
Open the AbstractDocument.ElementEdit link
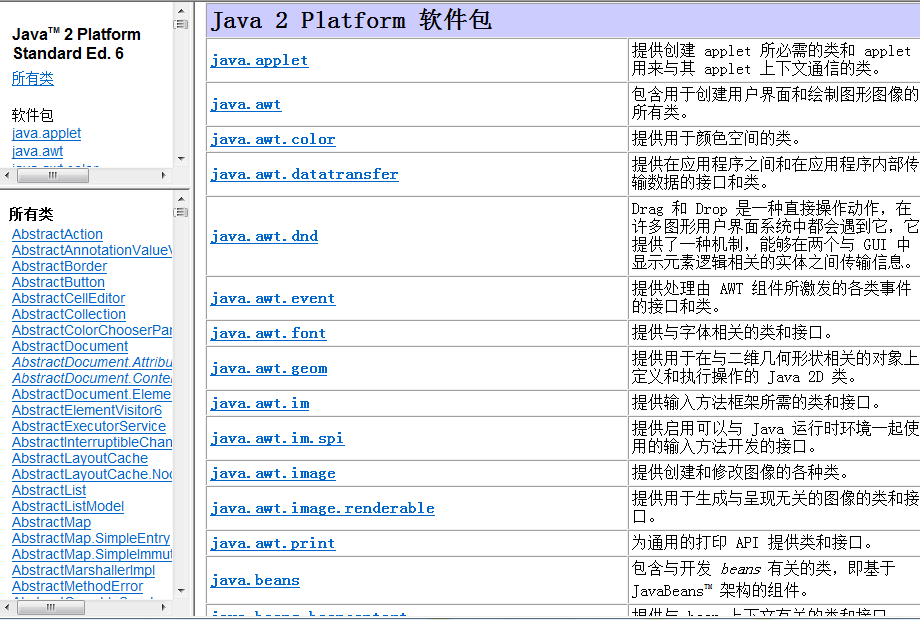92,394
